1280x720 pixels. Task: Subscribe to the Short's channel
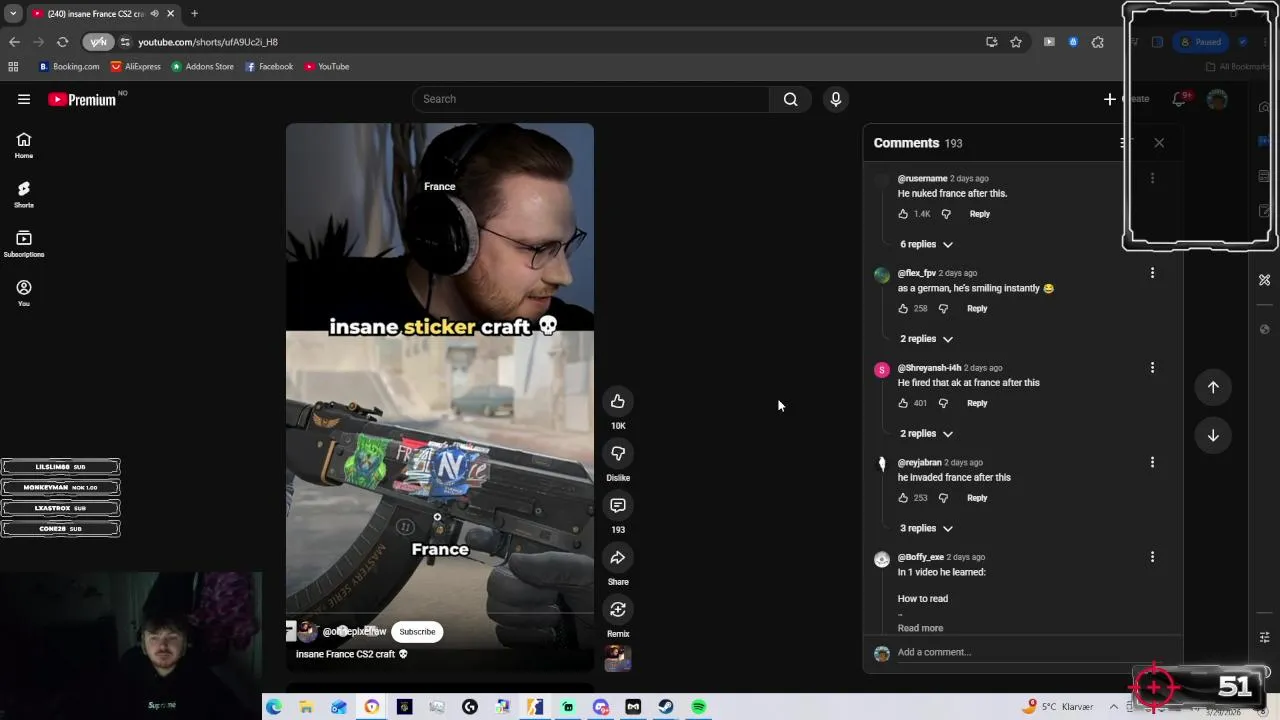[417, 632]
